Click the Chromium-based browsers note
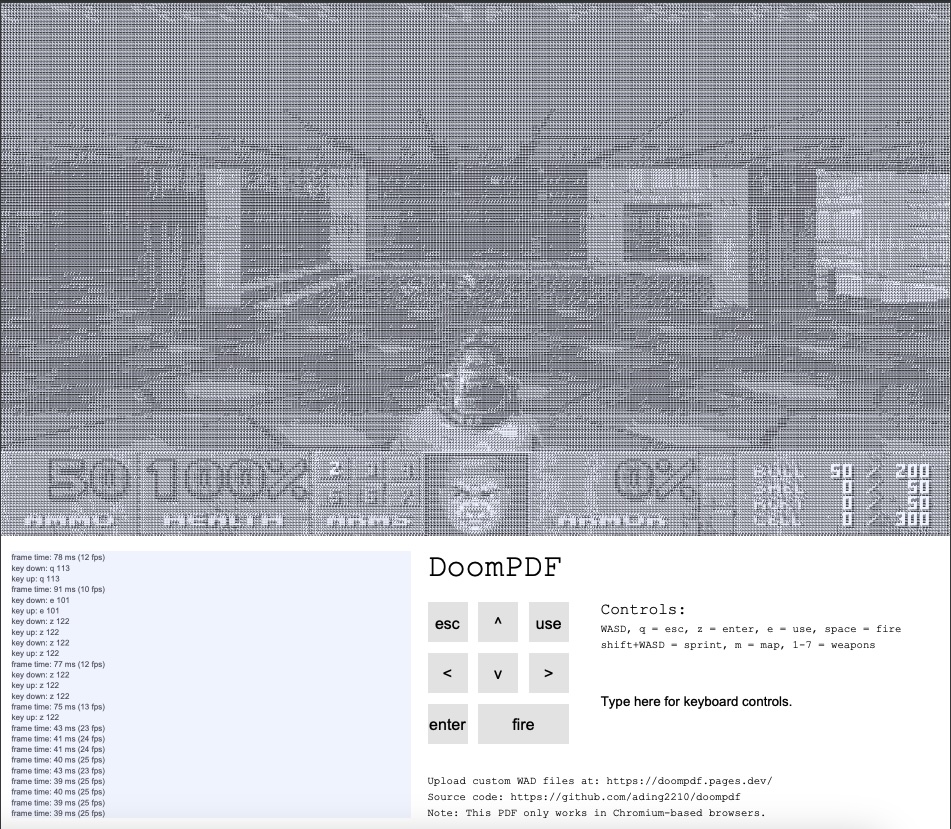The image size is (951, 829). 596,813
